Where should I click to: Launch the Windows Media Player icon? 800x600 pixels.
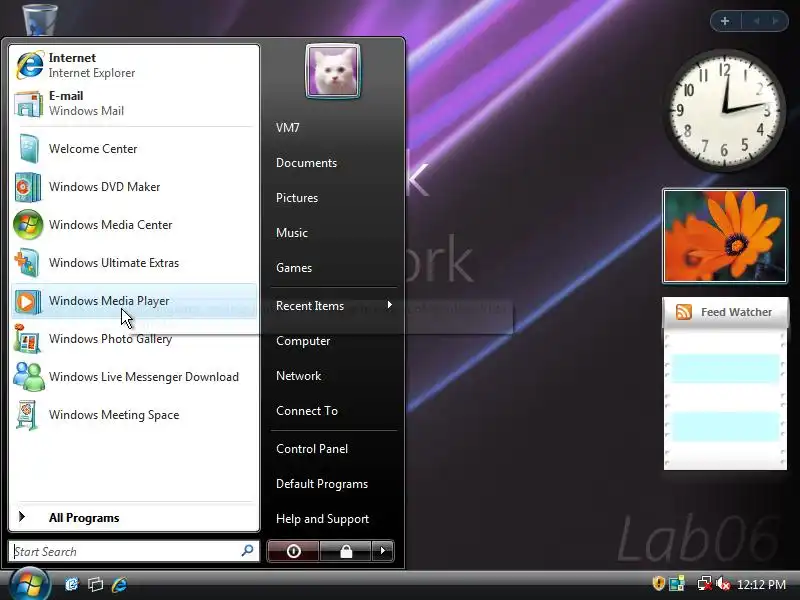[x=28, y=301]
